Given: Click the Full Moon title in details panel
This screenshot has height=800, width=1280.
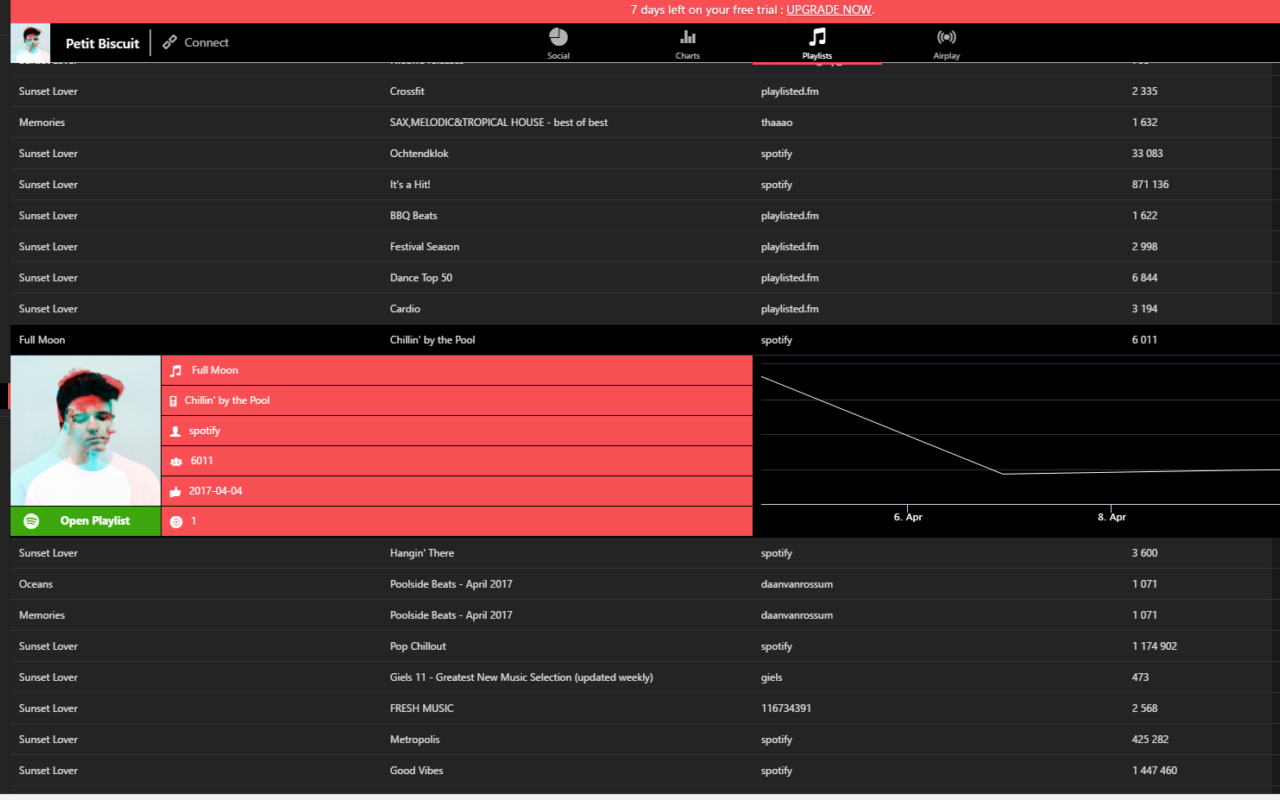Looking at the screenshot, I should (x=215, y=370).
